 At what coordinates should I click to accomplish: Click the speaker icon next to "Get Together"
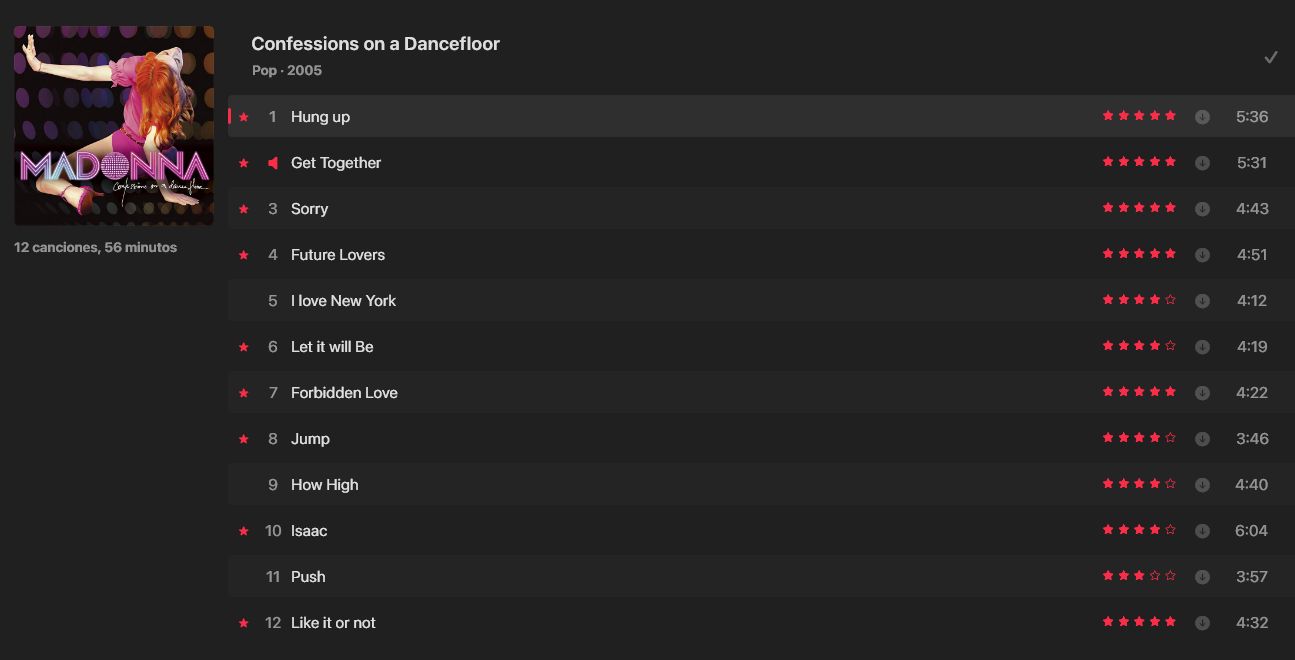click(273, 163)
